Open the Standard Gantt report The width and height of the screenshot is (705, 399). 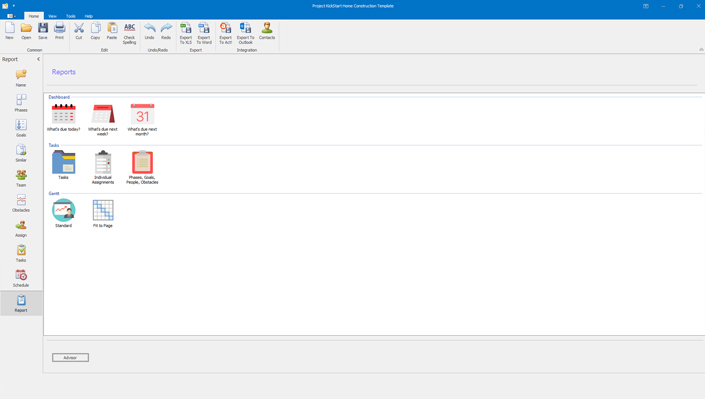[63, 213]
